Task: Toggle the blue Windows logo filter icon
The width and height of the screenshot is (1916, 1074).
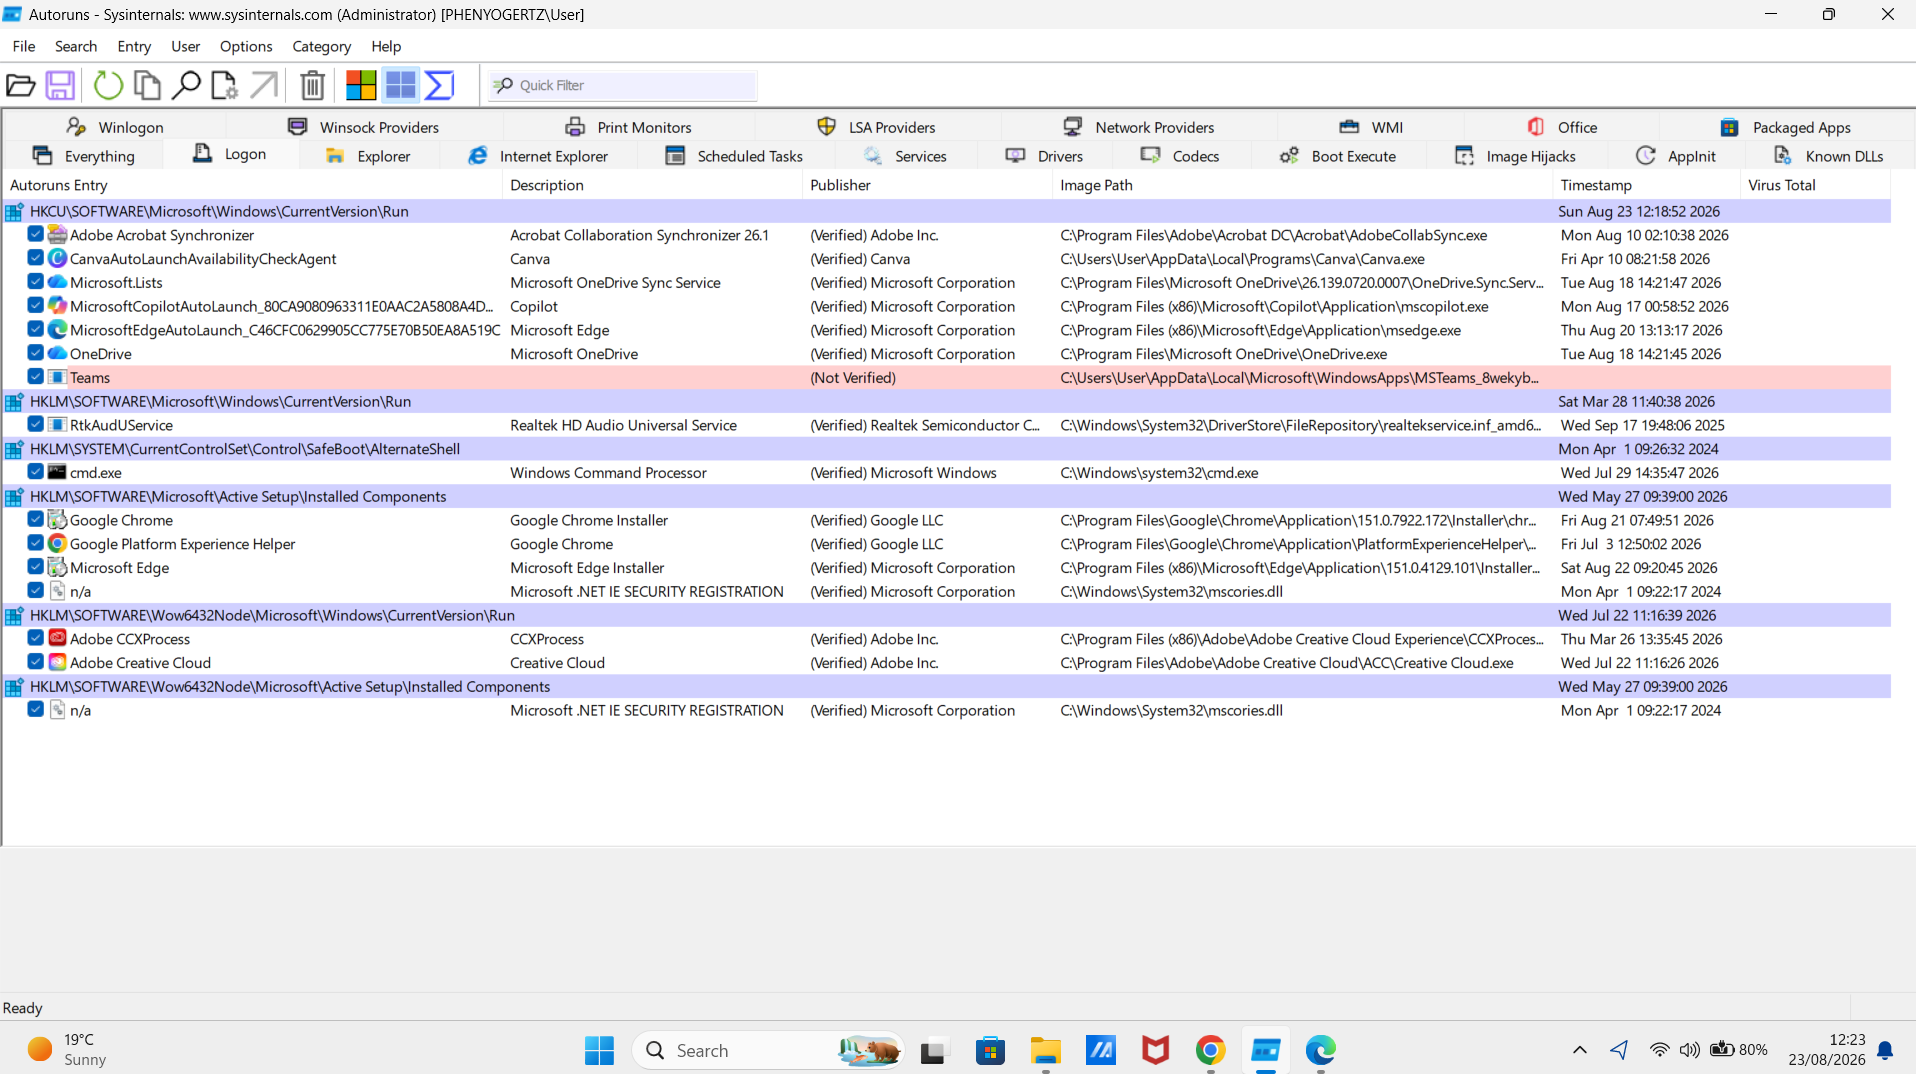Action: (x=400, y=86)
